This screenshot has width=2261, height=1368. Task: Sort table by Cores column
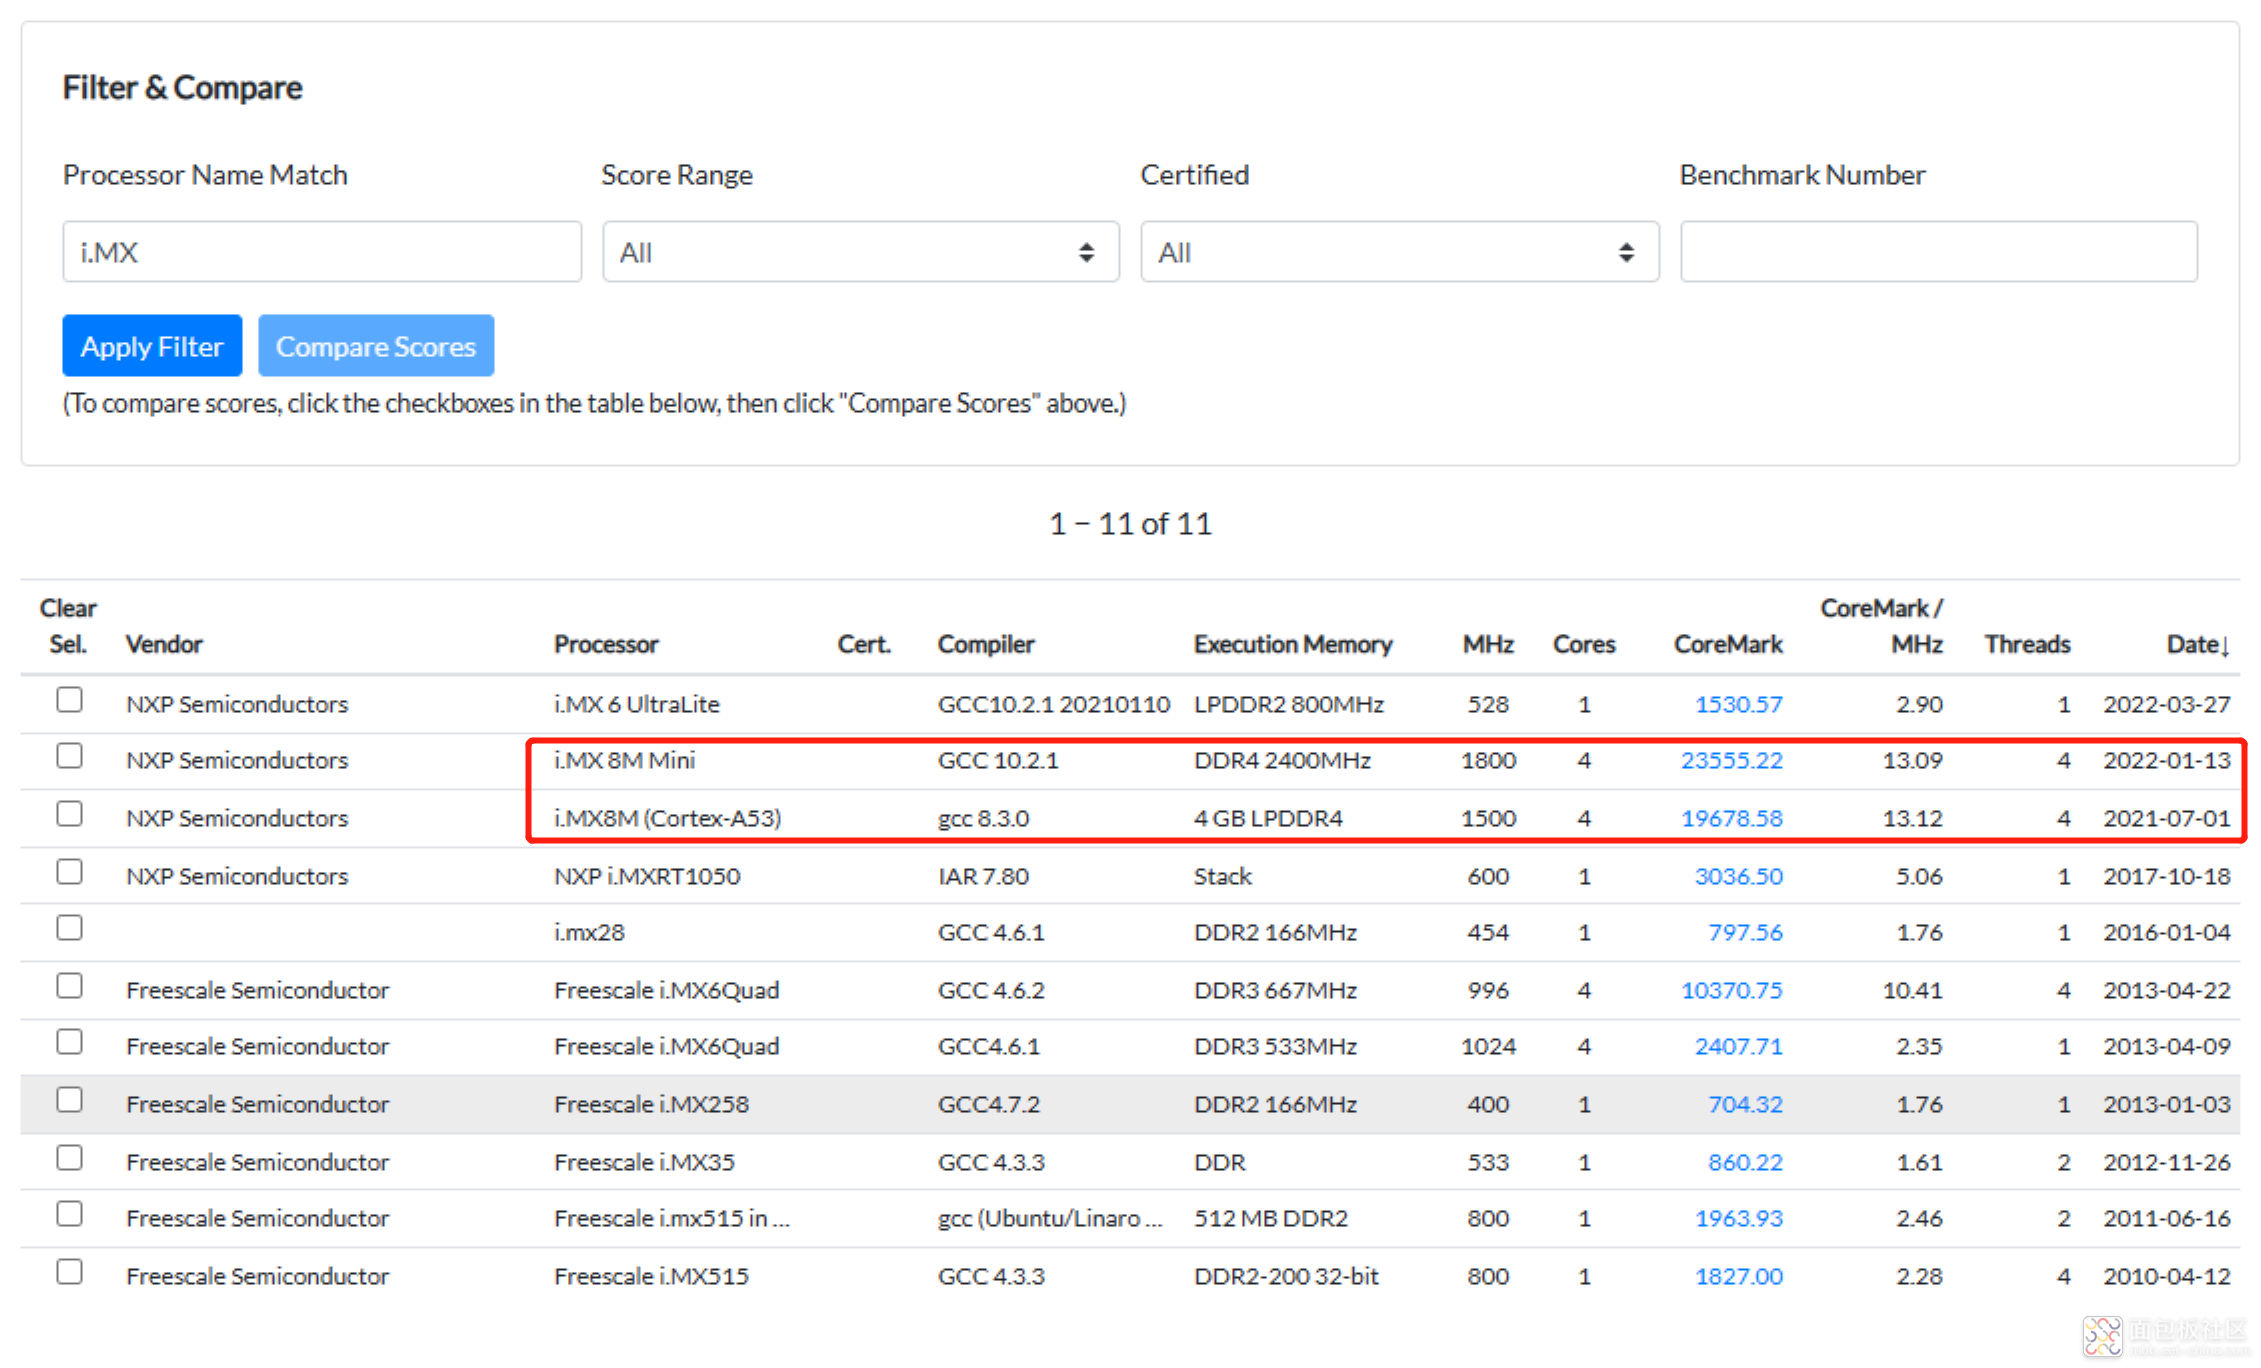(x=1584, y=644)
